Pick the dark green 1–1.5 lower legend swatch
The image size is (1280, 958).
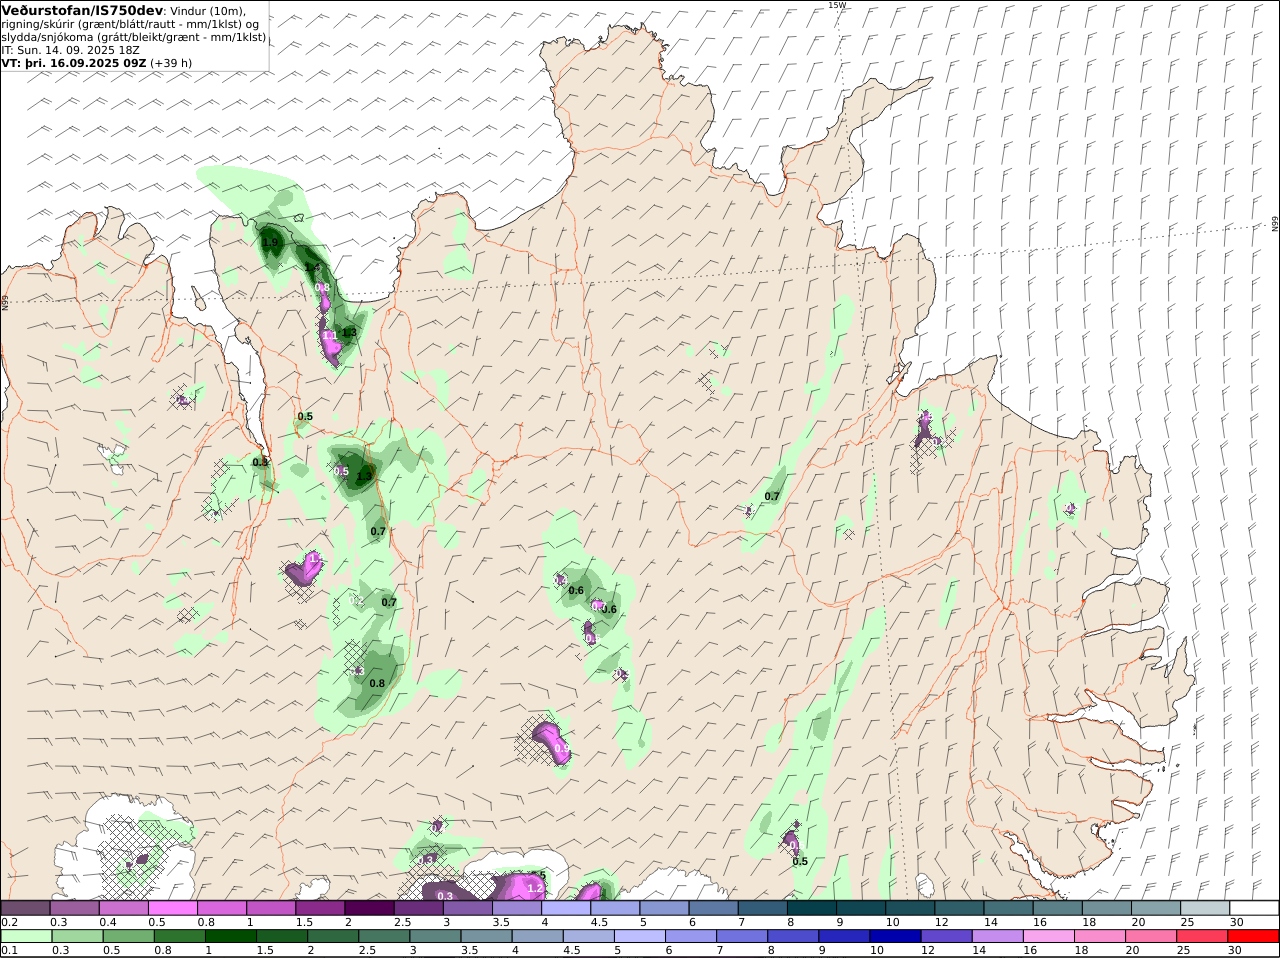point(230,937)
